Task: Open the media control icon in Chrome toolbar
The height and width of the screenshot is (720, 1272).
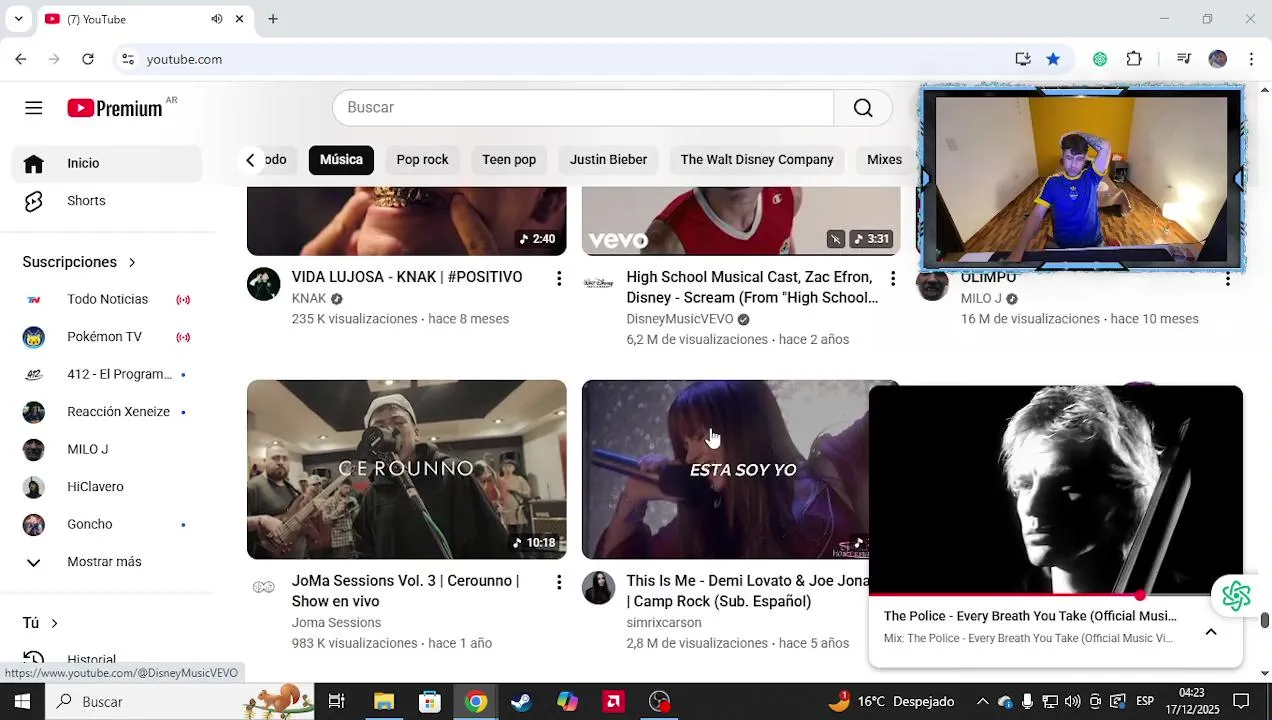Action: click(x=1184, y=59)
